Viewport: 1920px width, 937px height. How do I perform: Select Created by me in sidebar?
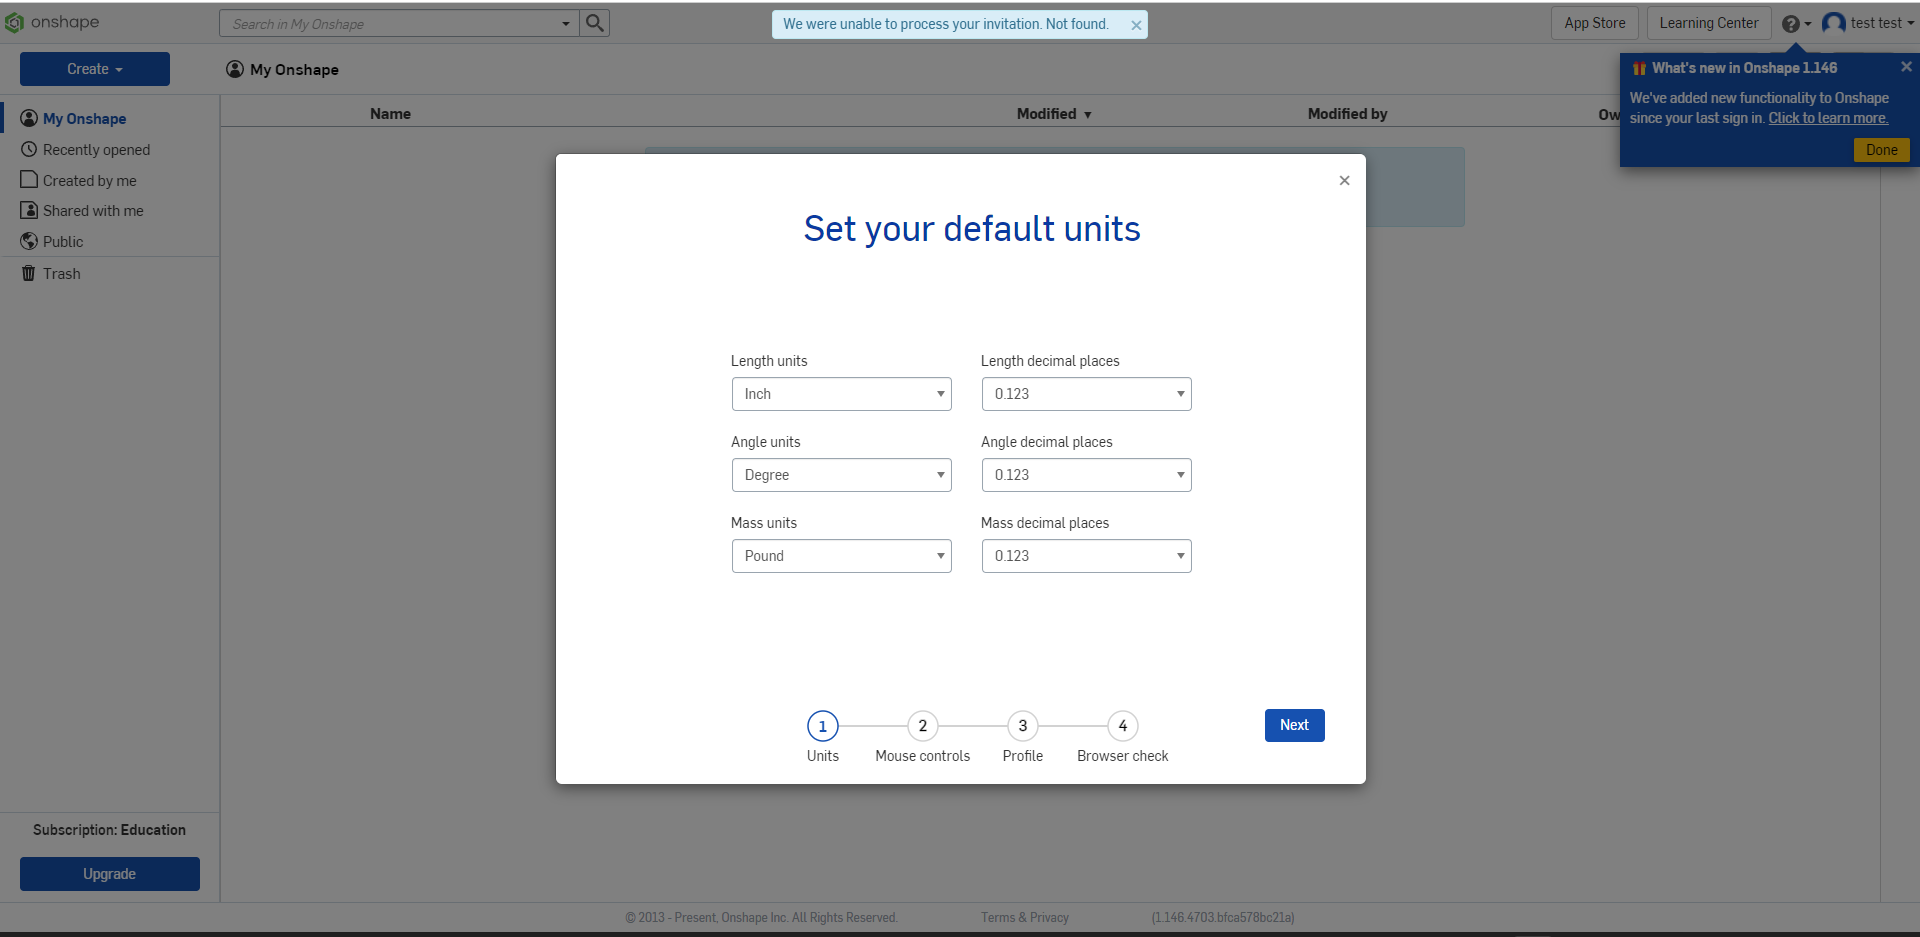click(89, 180)
